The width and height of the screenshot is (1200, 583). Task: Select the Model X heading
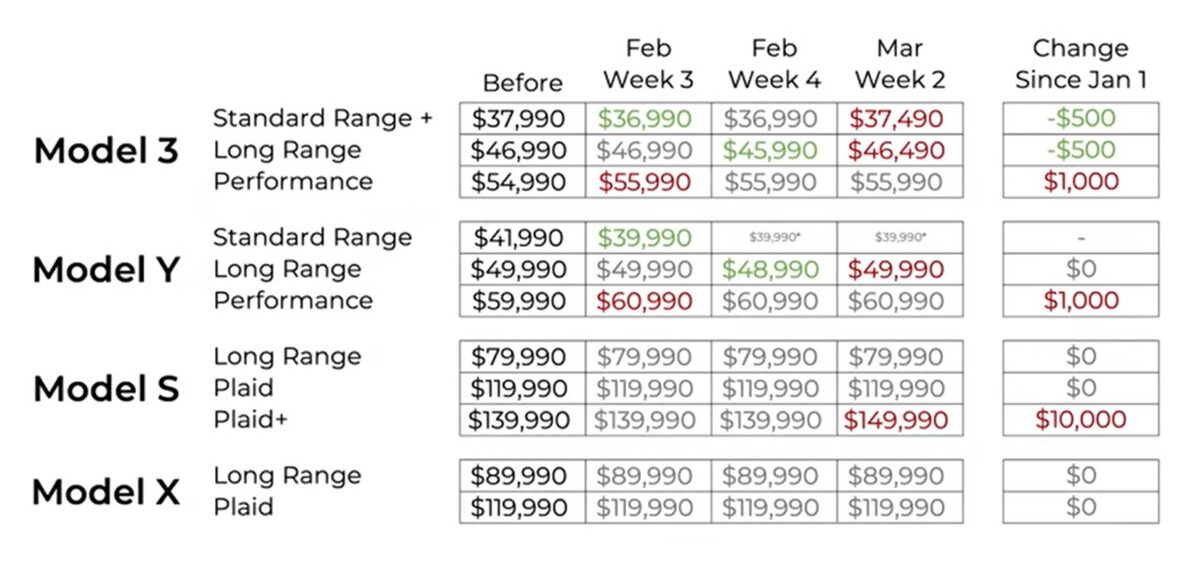click(106, 492)
